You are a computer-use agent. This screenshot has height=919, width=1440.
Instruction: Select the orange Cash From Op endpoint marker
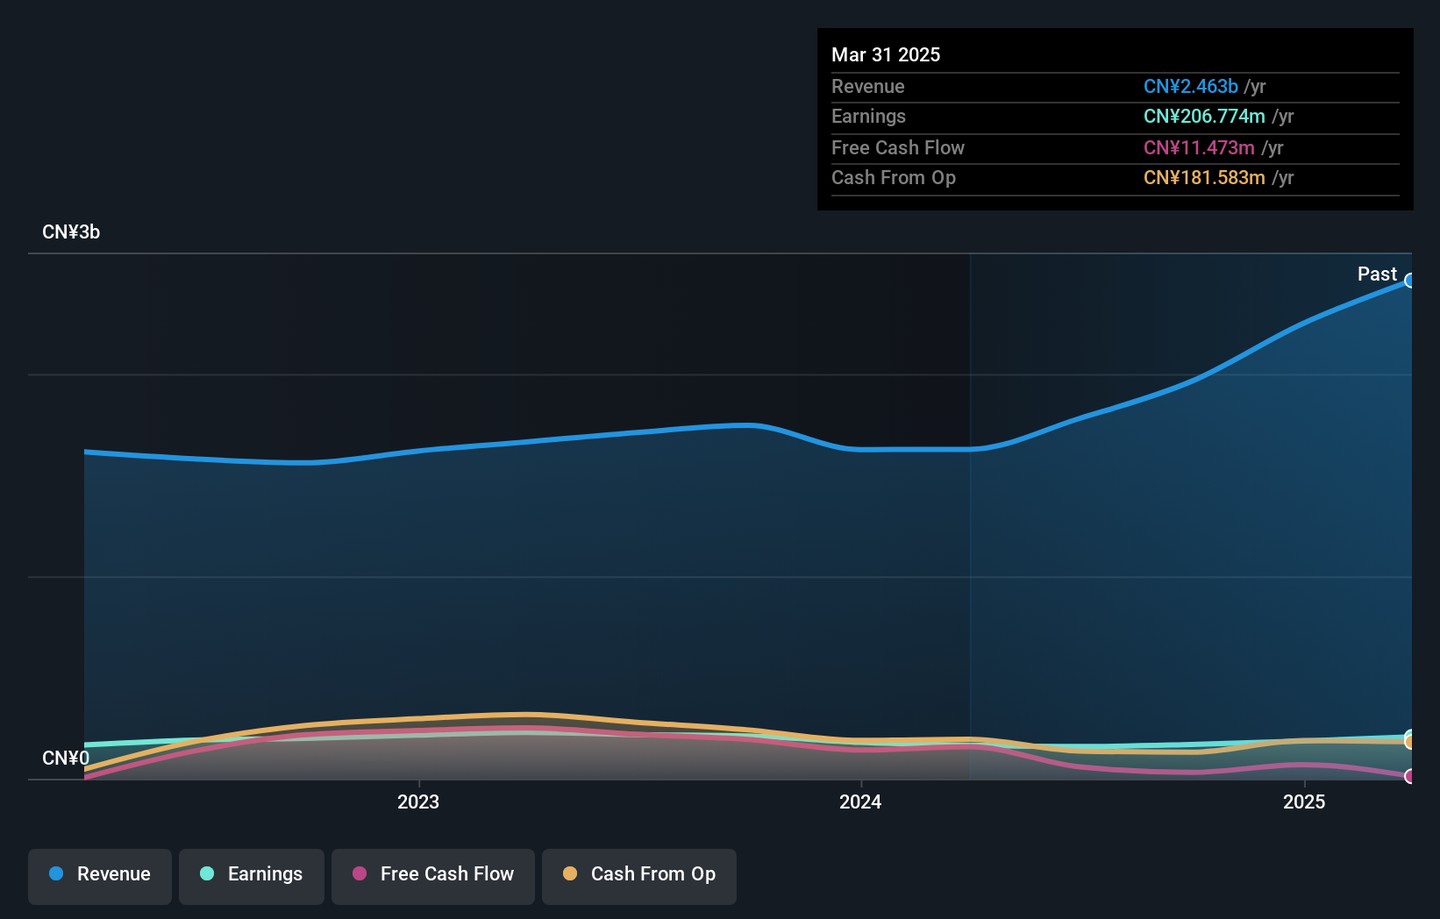[1409, 742]
